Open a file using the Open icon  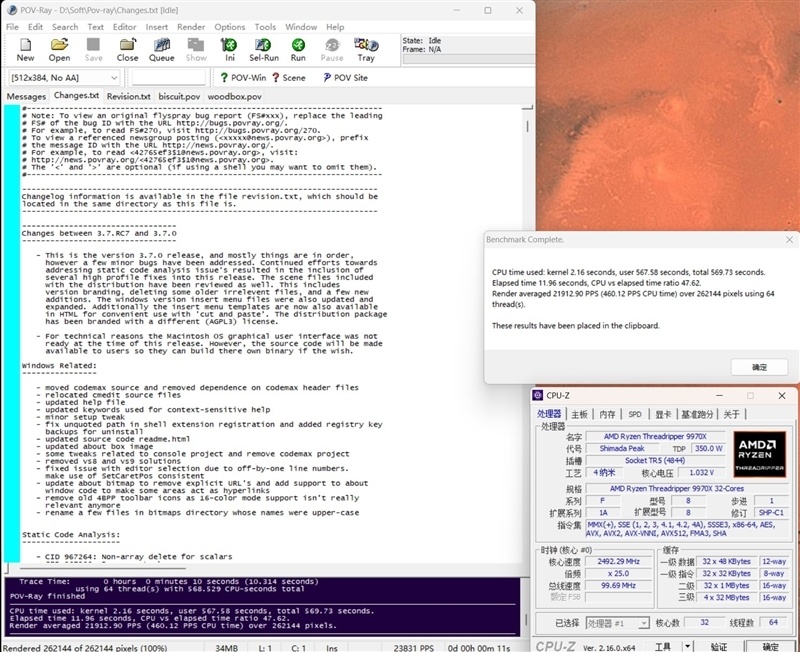pos(60,49)
